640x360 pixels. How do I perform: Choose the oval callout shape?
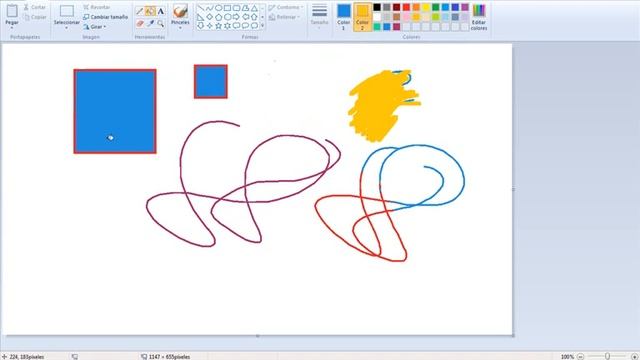[x=245, y=26]
